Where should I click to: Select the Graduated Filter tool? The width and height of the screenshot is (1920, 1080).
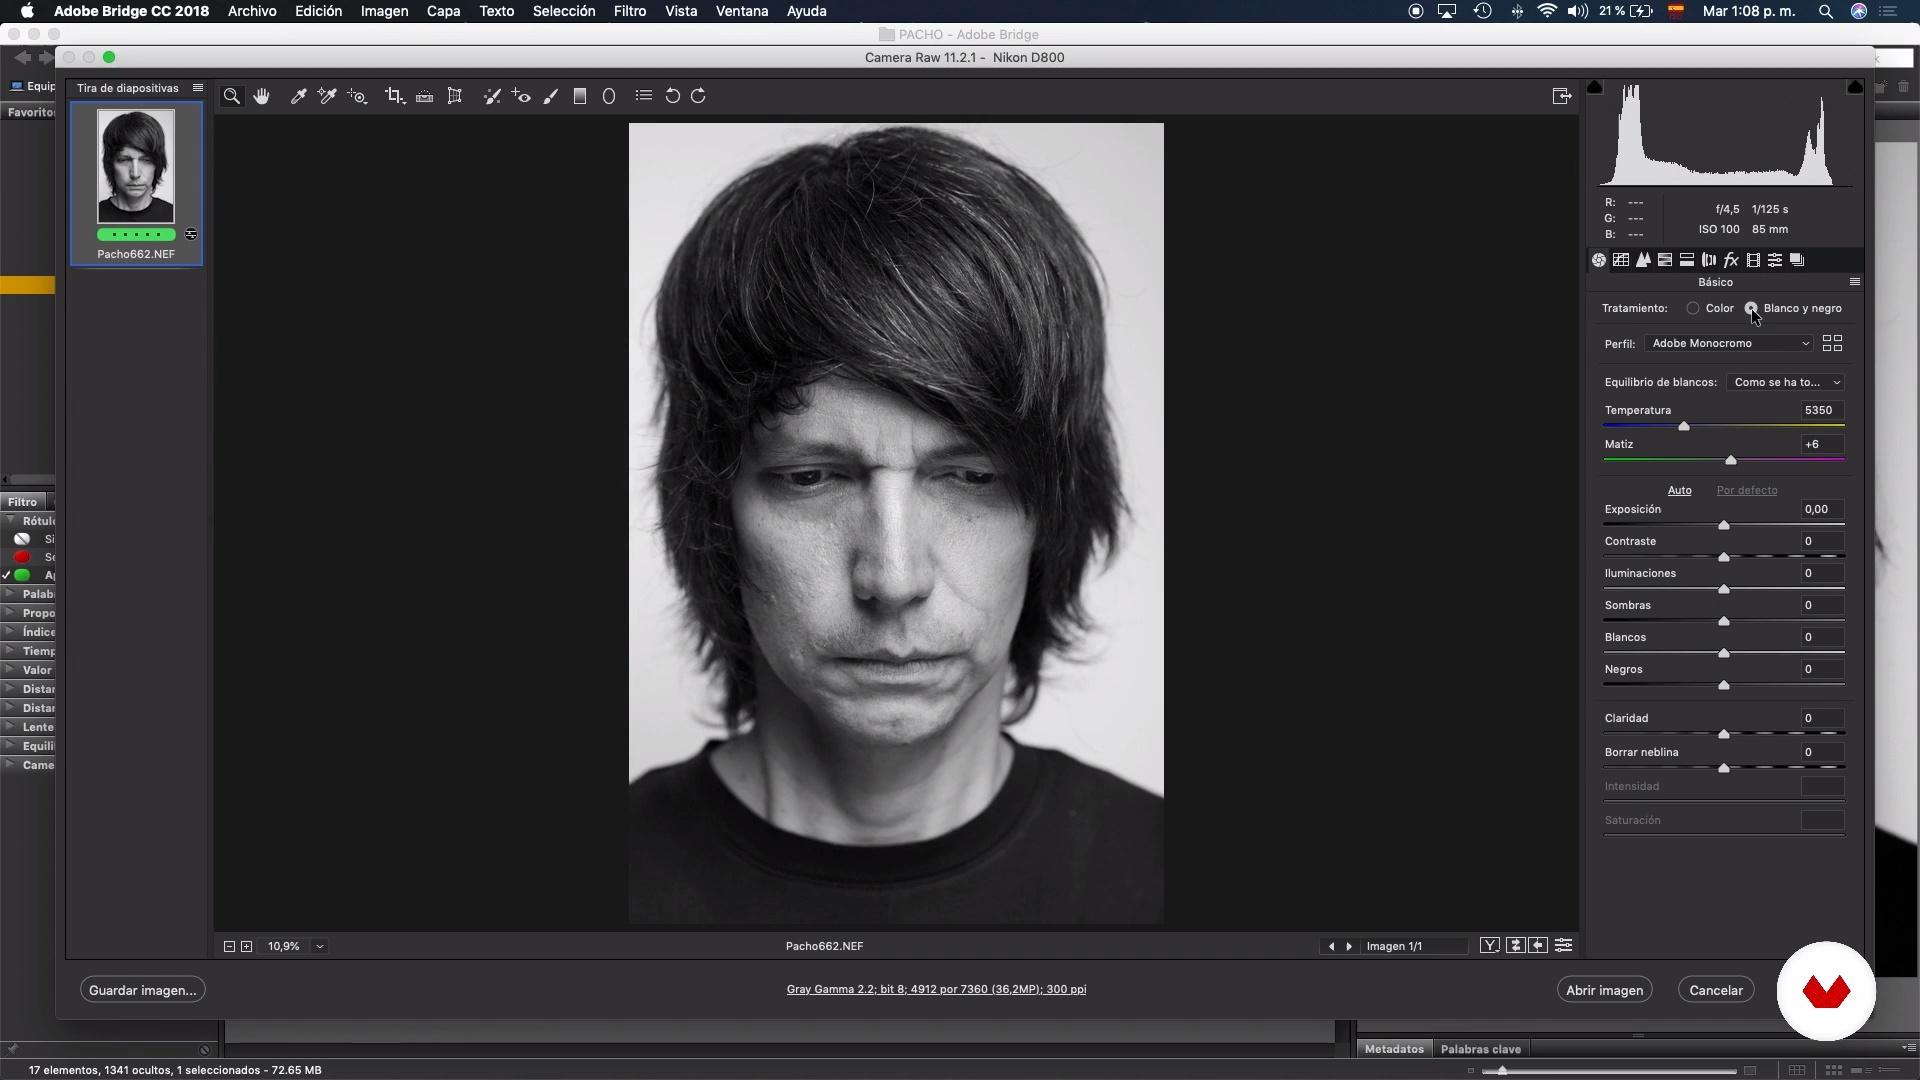coord(580,96)
